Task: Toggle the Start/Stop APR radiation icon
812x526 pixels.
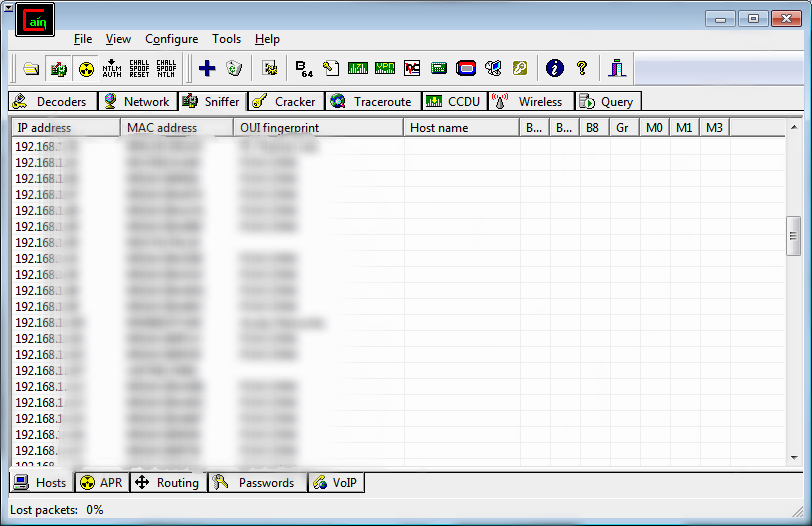Action: (x=86, y=68)
